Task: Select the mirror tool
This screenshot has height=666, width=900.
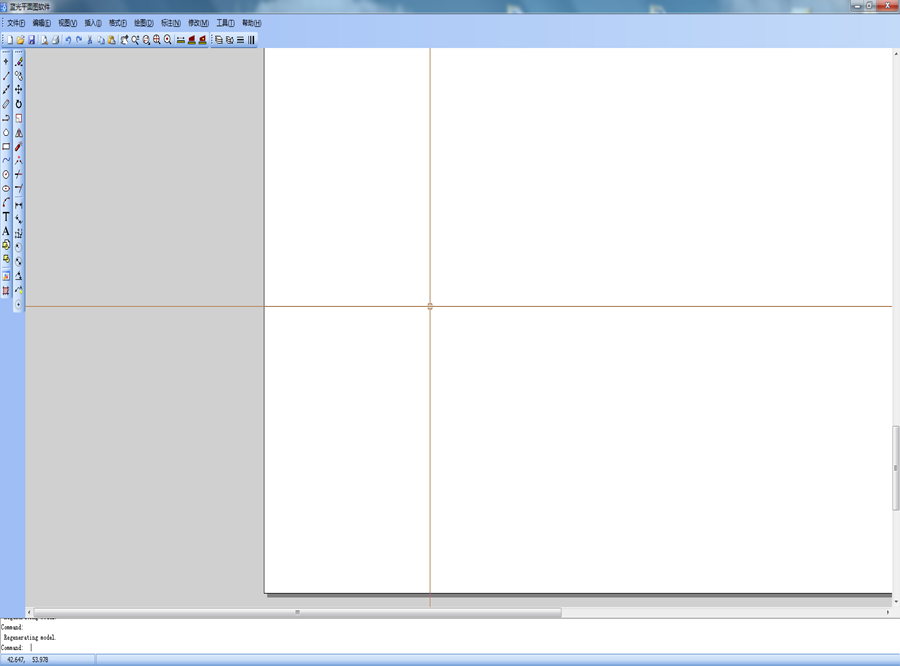Action: click(x=19, y=132)
